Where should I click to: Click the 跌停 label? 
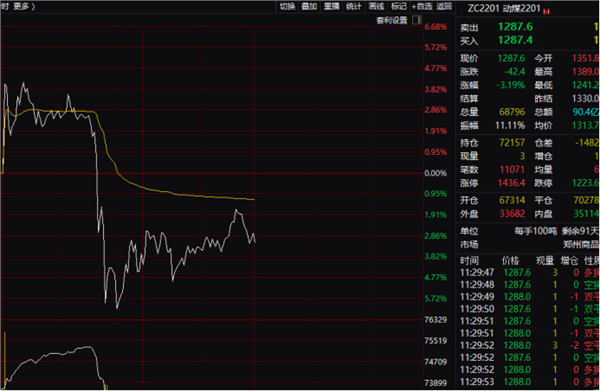(543, 183)
